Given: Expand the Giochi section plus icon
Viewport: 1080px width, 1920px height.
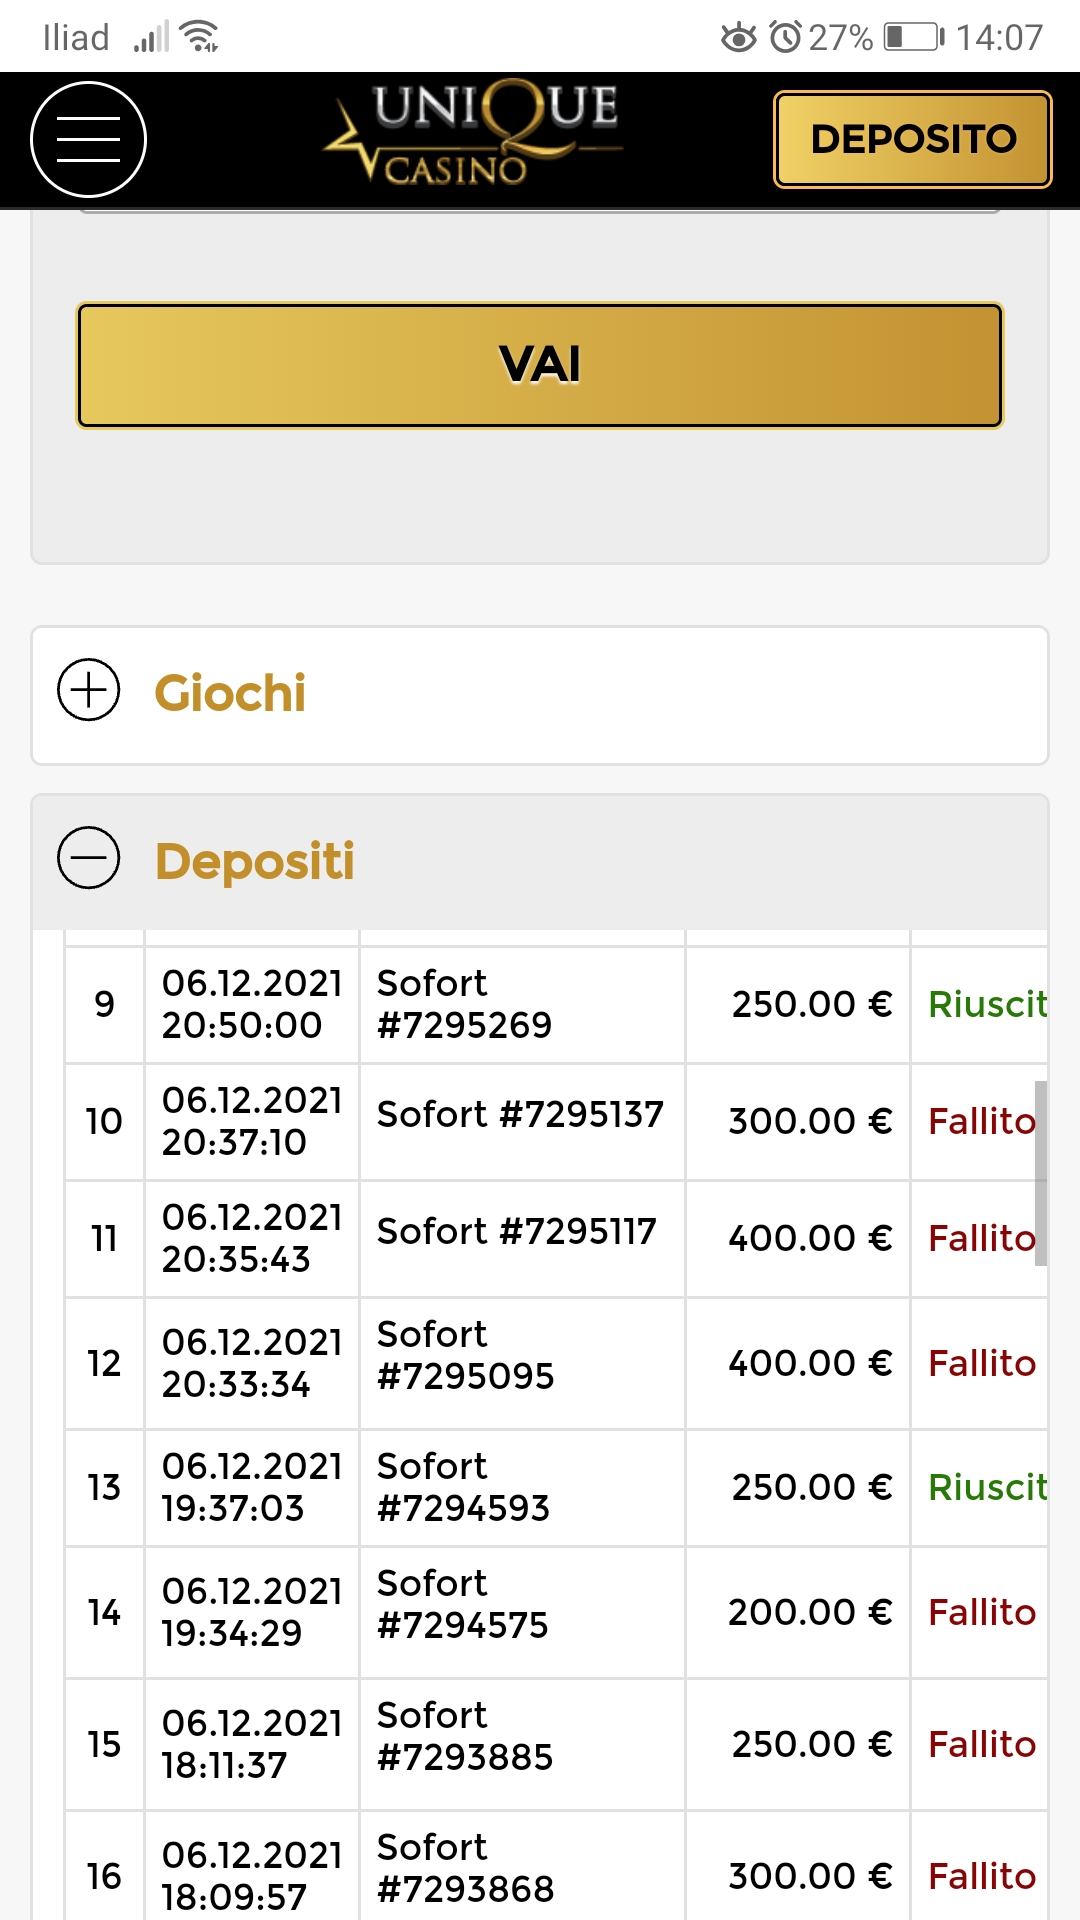Looking at the screenshot, I should [88, 690].
